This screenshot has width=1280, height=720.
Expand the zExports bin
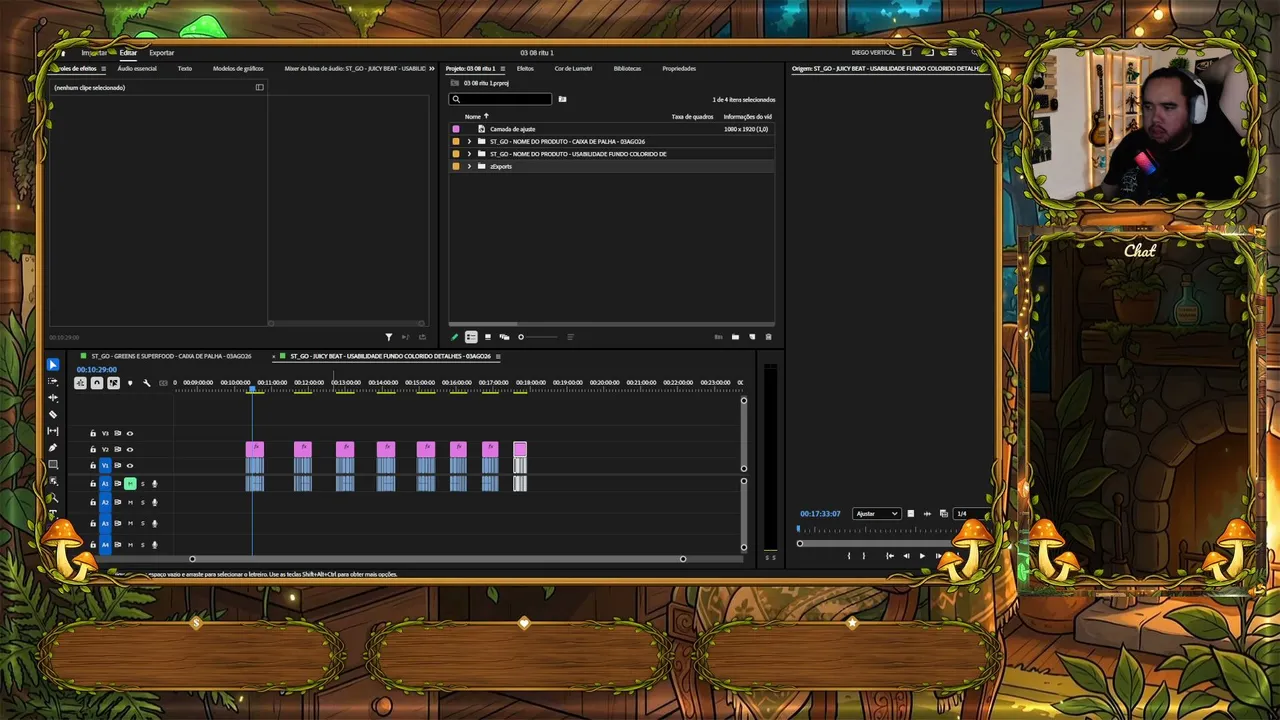coord(469,166)
